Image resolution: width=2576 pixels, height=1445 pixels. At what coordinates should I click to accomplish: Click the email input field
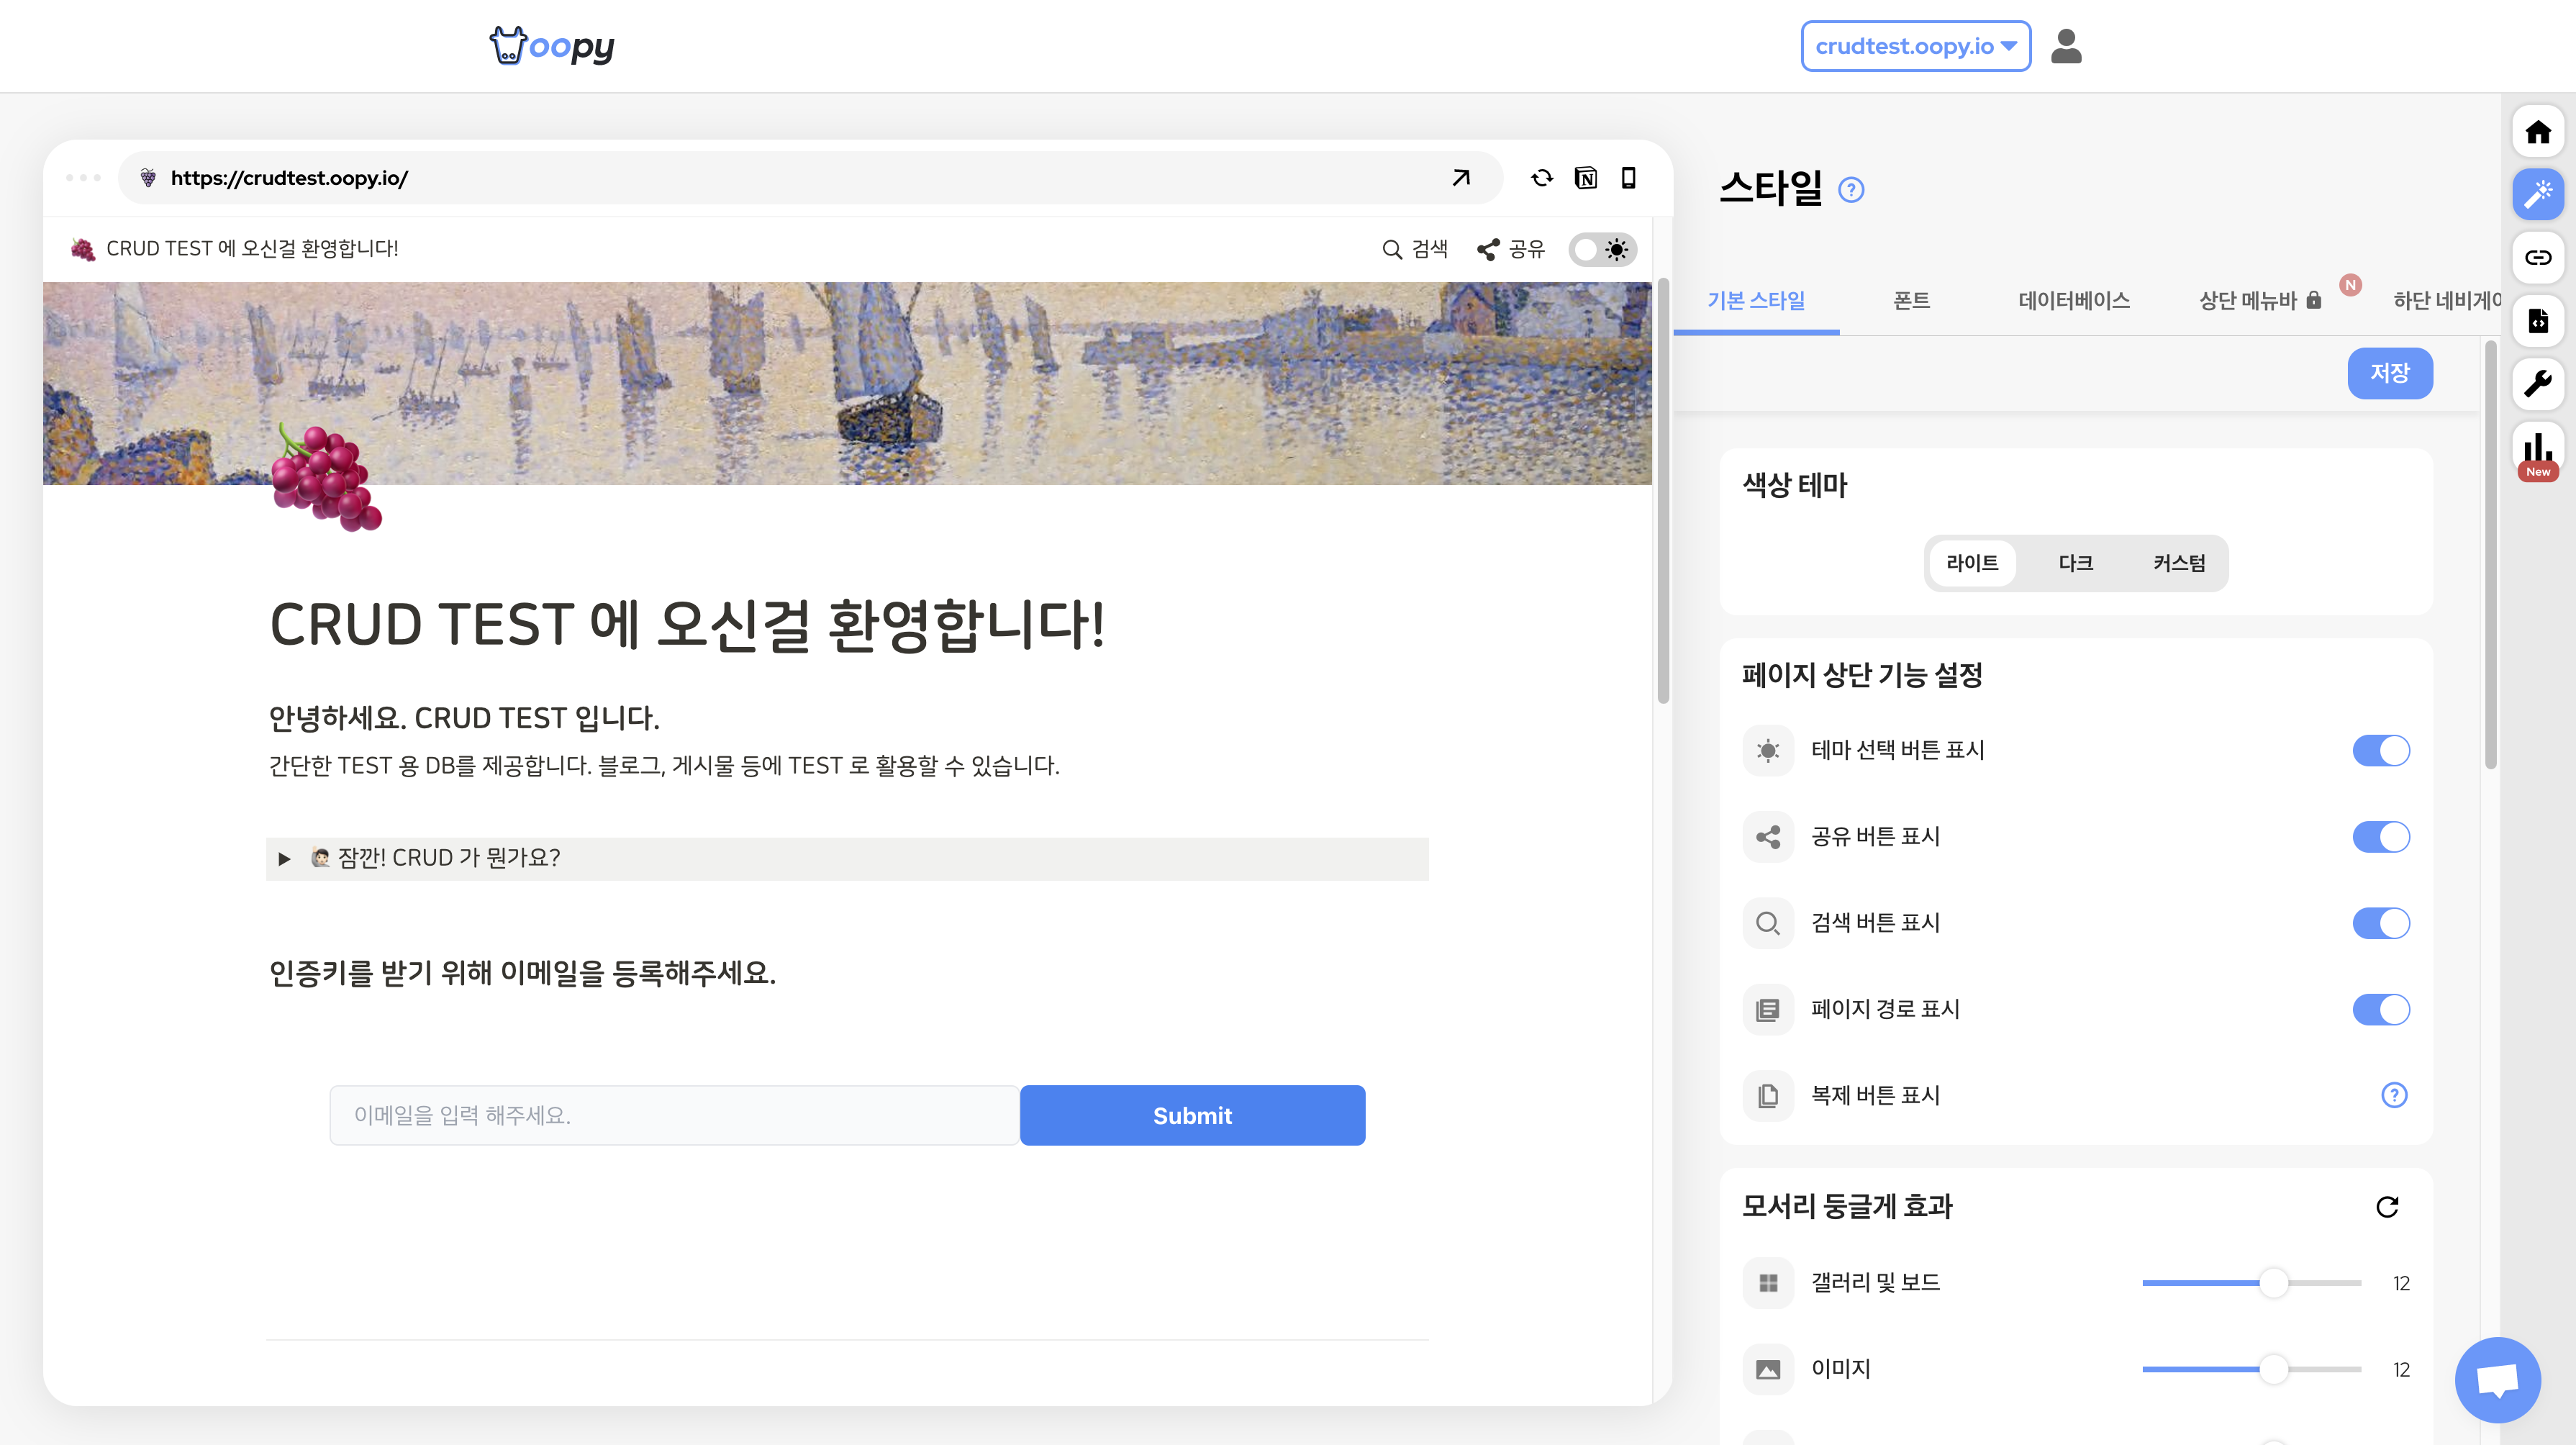(x=674, y=1116)
